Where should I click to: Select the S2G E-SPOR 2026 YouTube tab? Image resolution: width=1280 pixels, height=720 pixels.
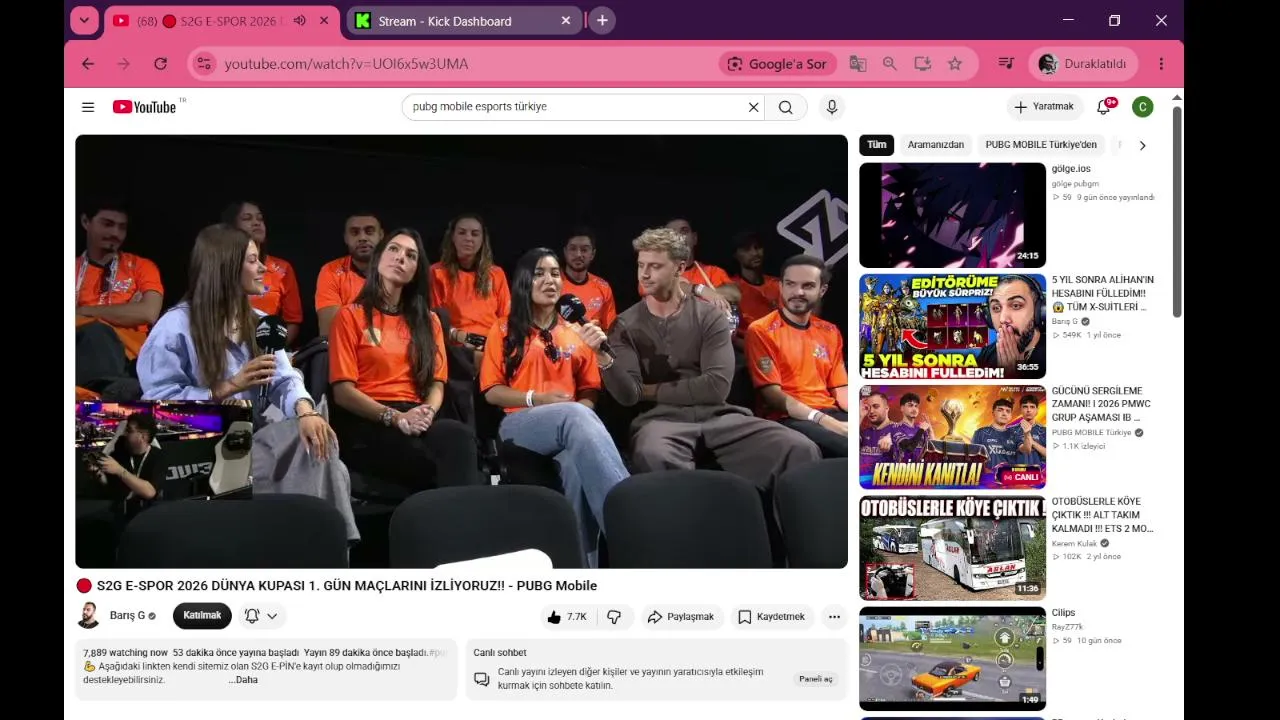[221, 21]
